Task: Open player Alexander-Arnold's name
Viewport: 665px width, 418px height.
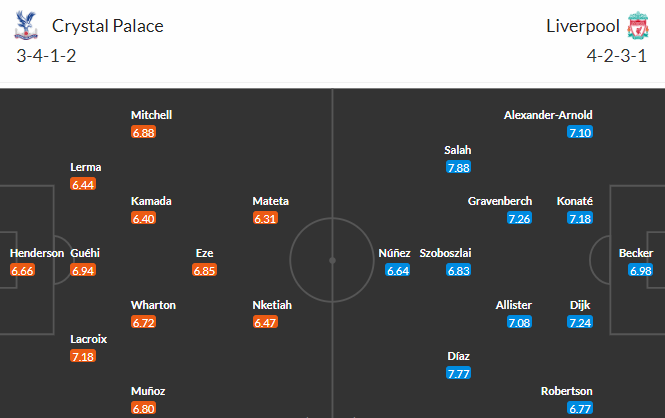Action: [548, 115]
